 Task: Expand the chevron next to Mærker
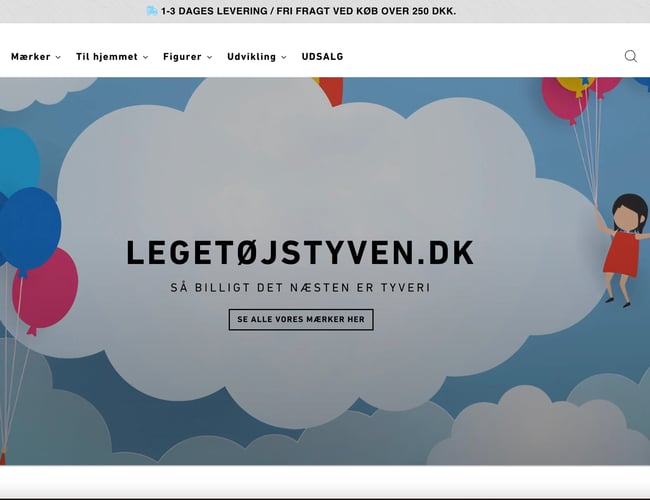[x=58, y=57]
